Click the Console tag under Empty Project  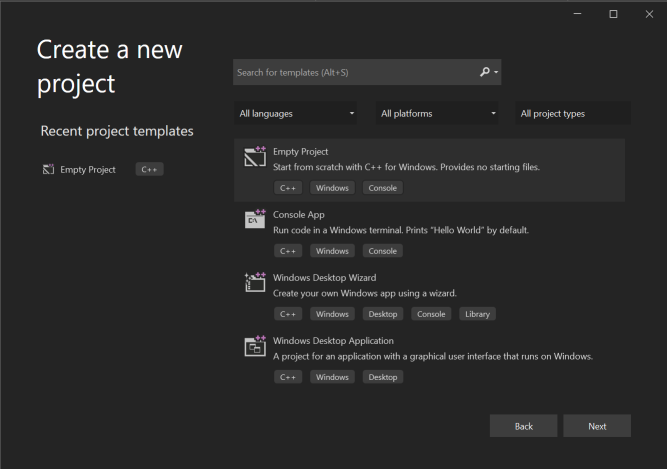[382, 188]
